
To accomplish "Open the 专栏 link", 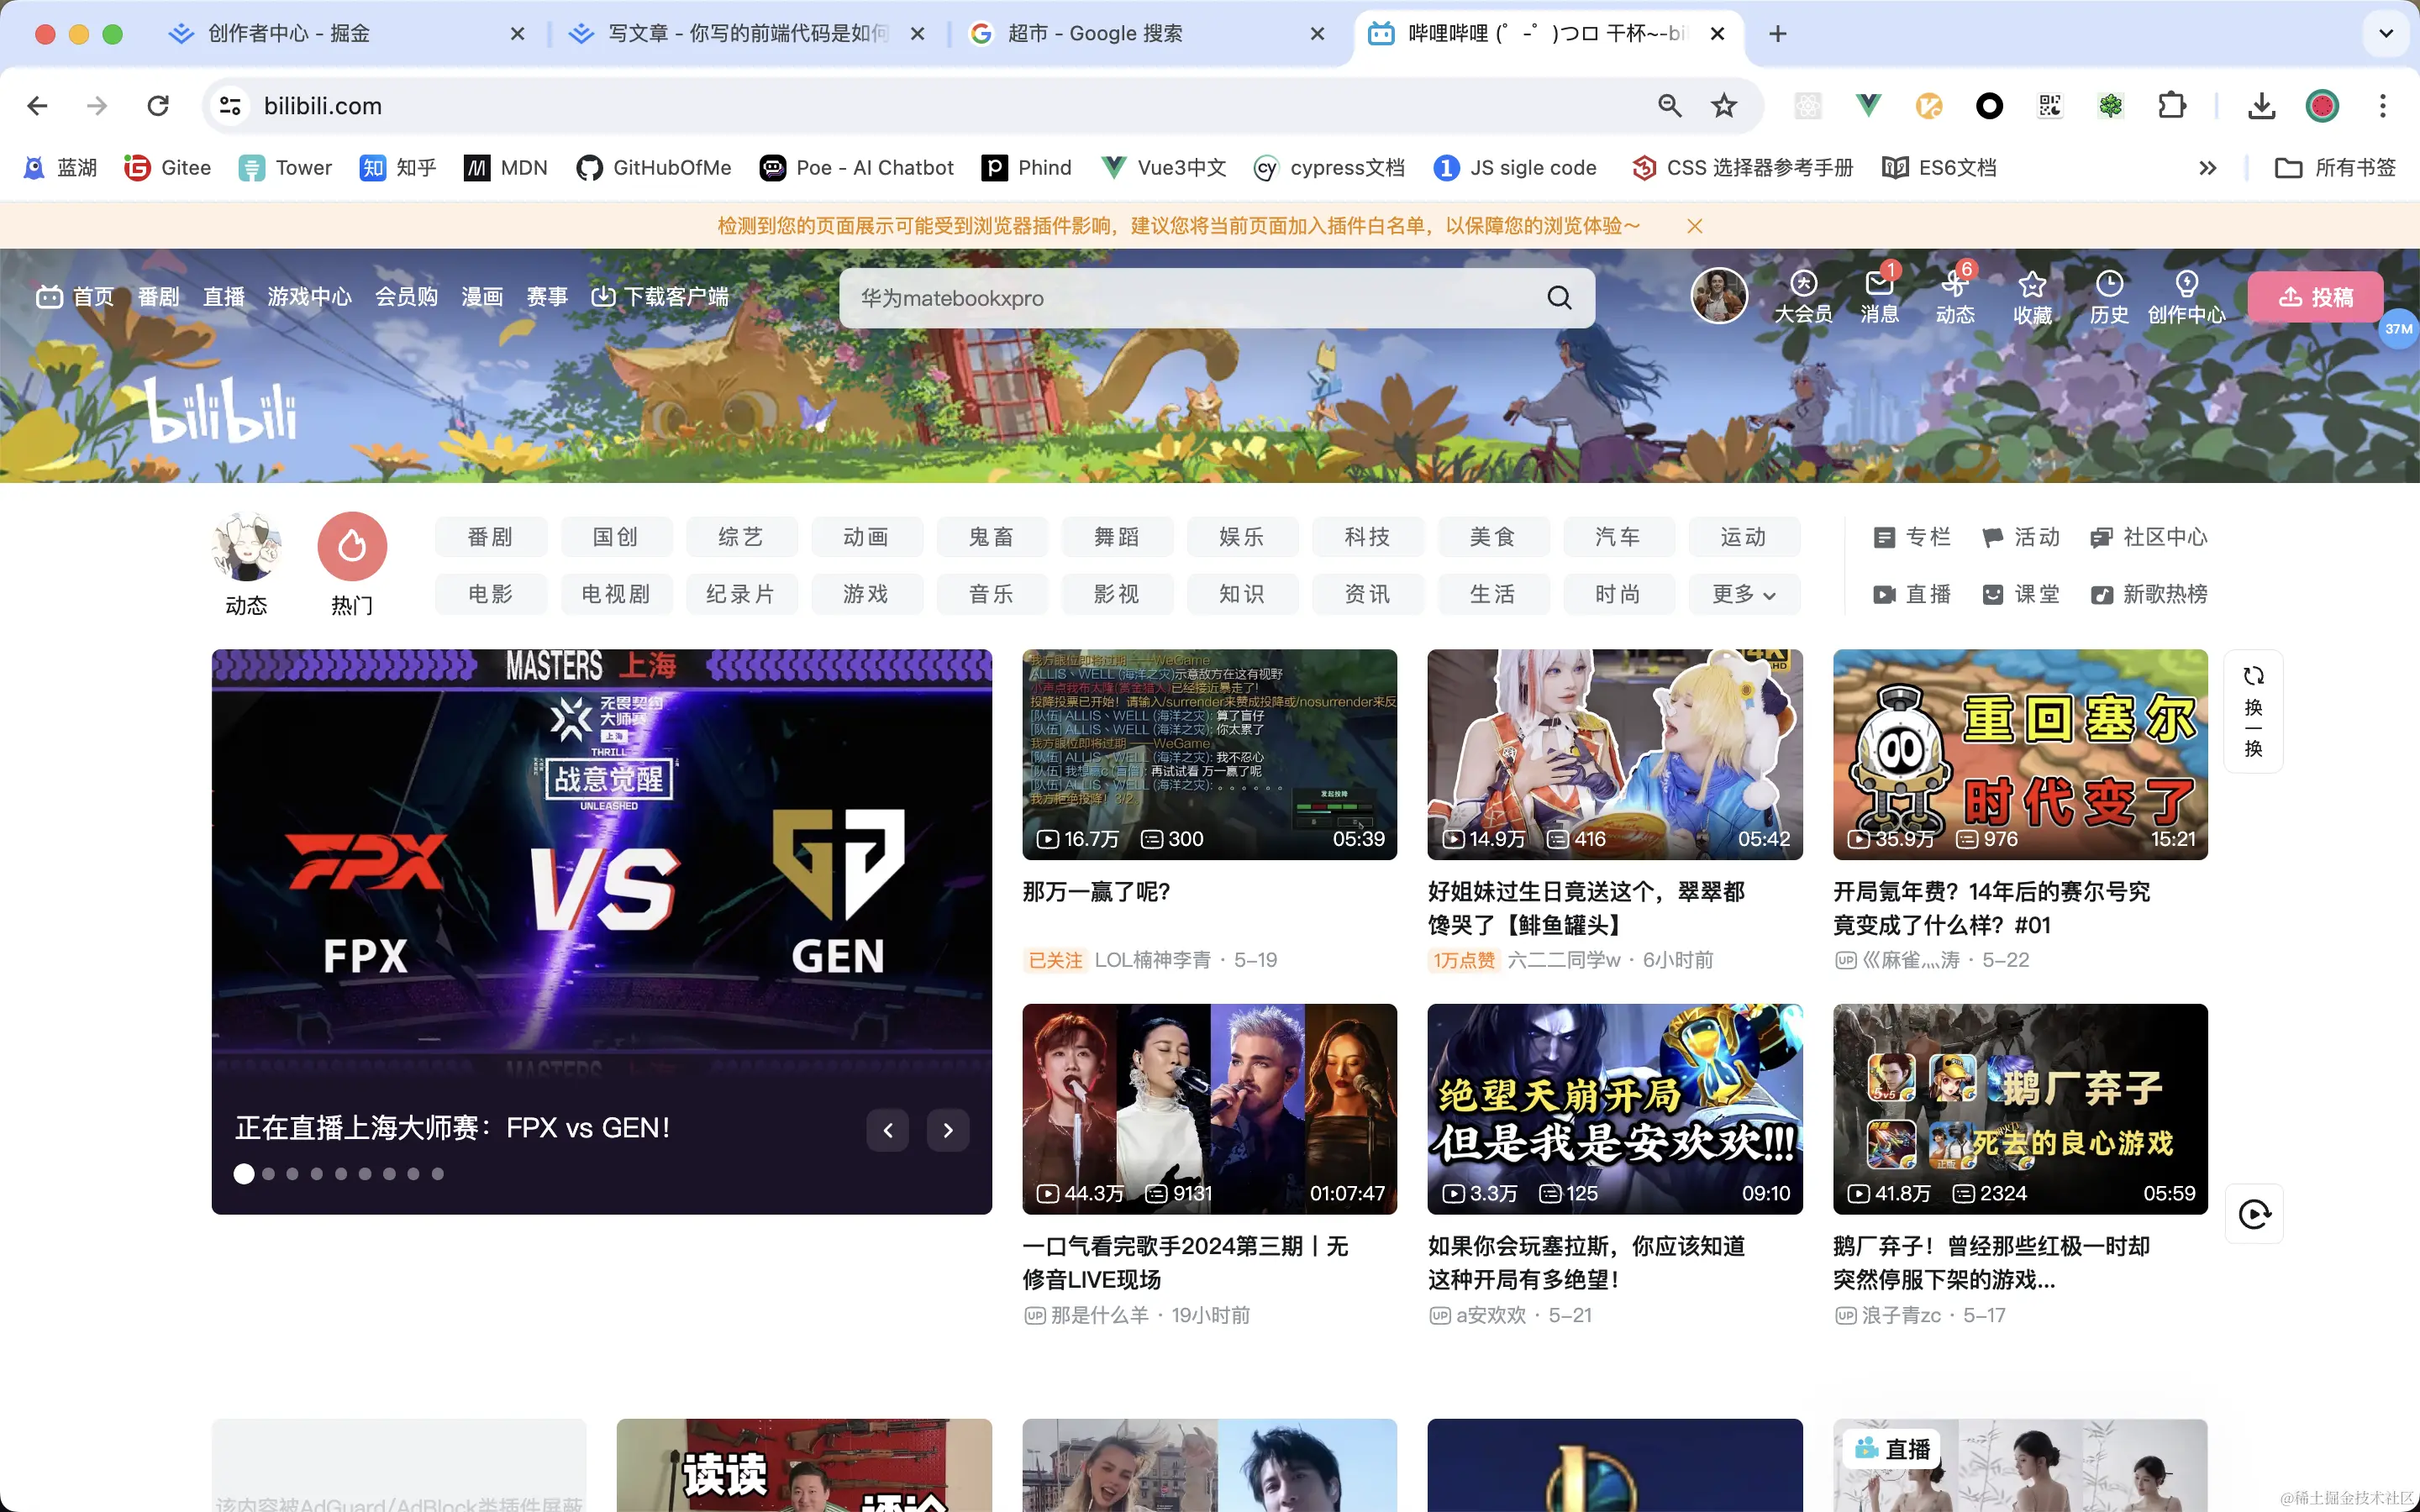I will click(1912, 537).
